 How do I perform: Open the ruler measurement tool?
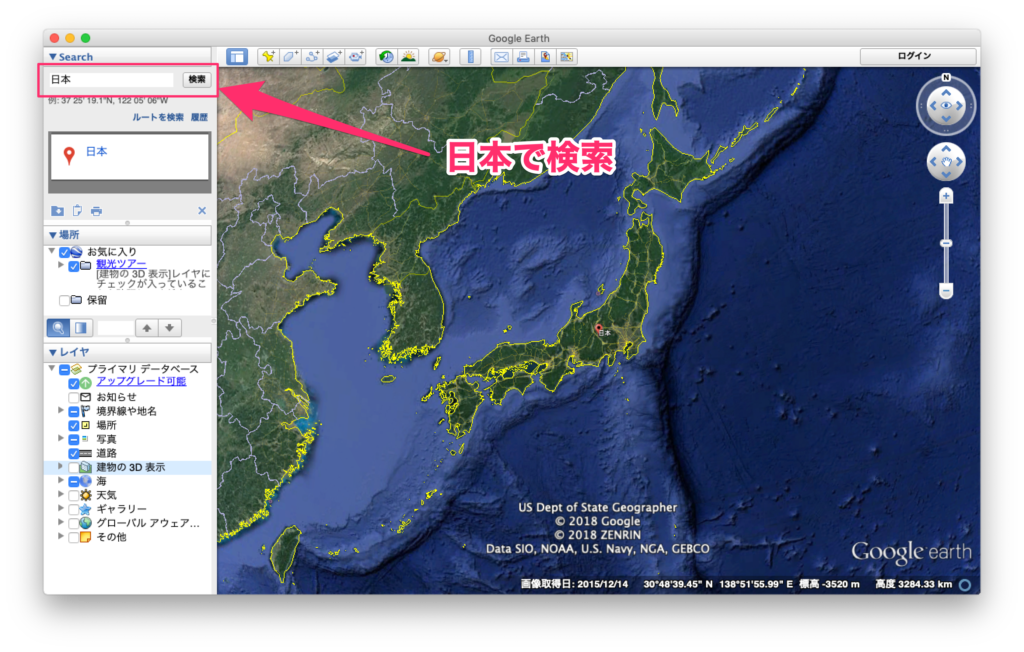point(469,57)
